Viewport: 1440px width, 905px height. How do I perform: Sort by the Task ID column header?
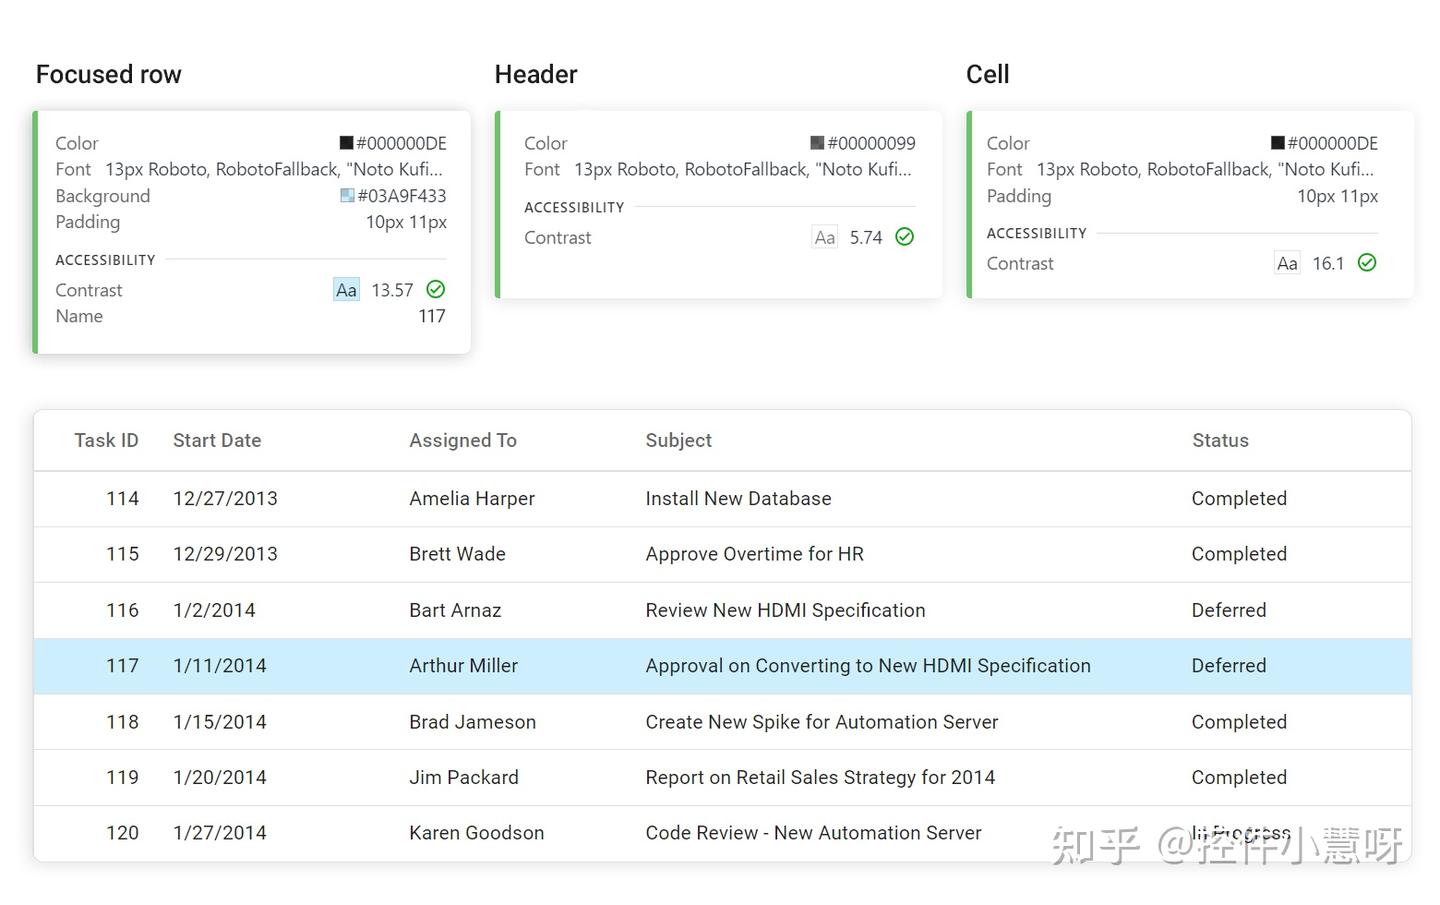[106, 441]
